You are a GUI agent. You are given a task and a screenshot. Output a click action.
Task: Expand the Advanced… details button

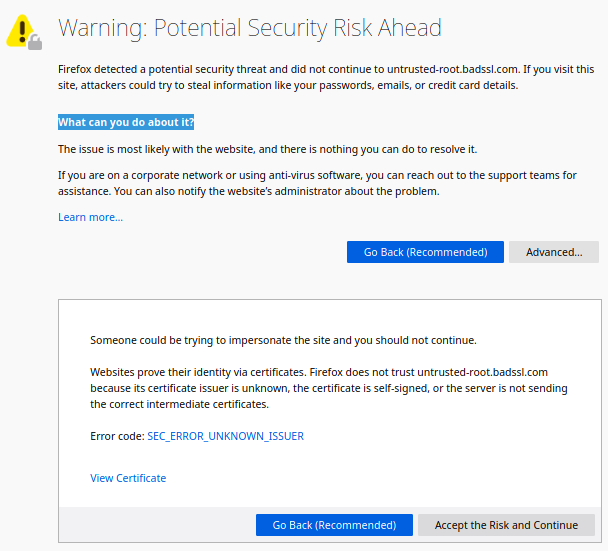tap(554, 252)
